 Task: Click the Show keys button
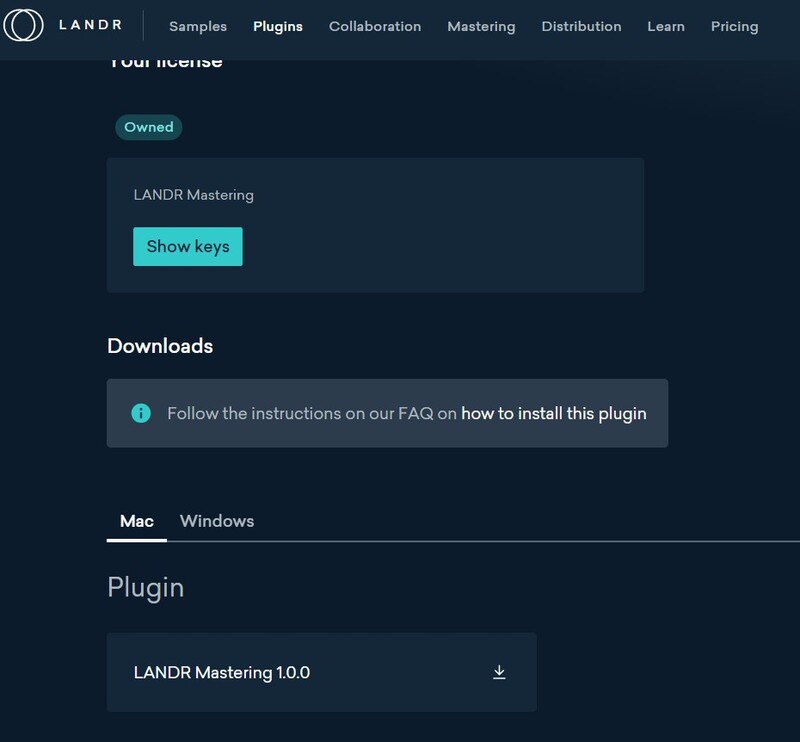pyautogui.click(x=188, y=246)
